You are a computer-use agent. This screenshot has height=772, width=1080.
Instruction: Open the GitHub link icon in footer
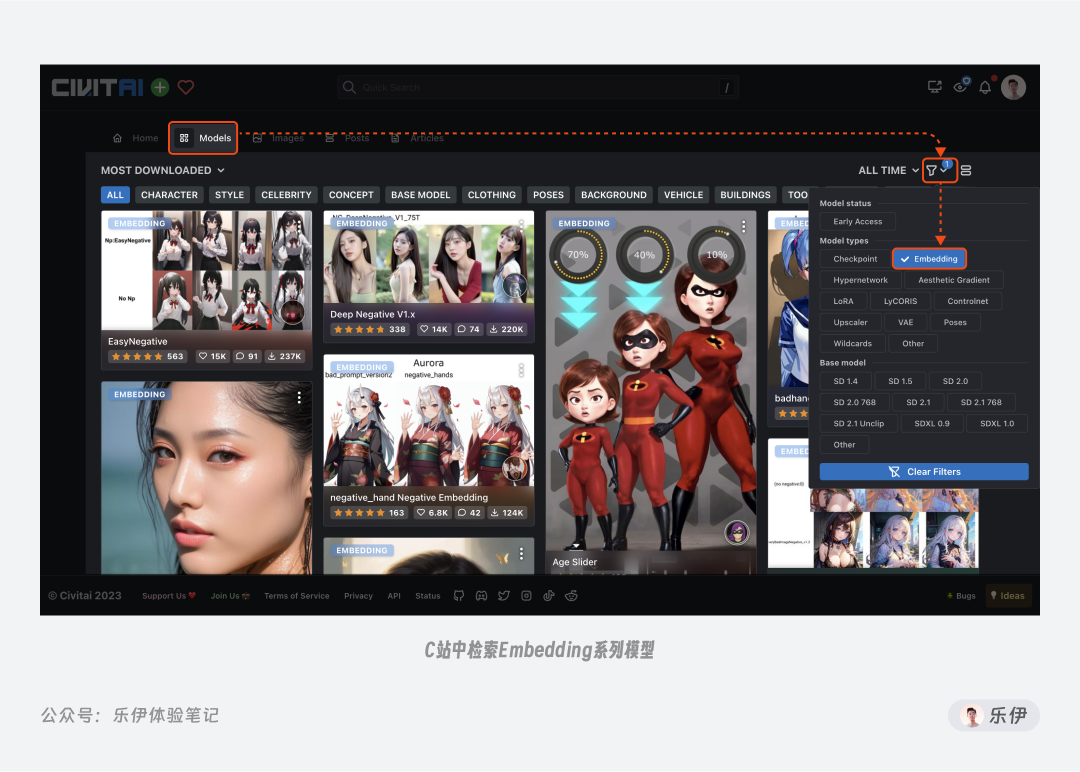pos(459,596)
